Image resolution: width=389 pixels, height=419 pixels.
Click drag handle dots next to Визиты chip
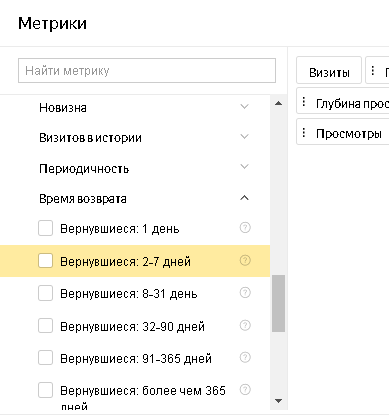[373, 70]
